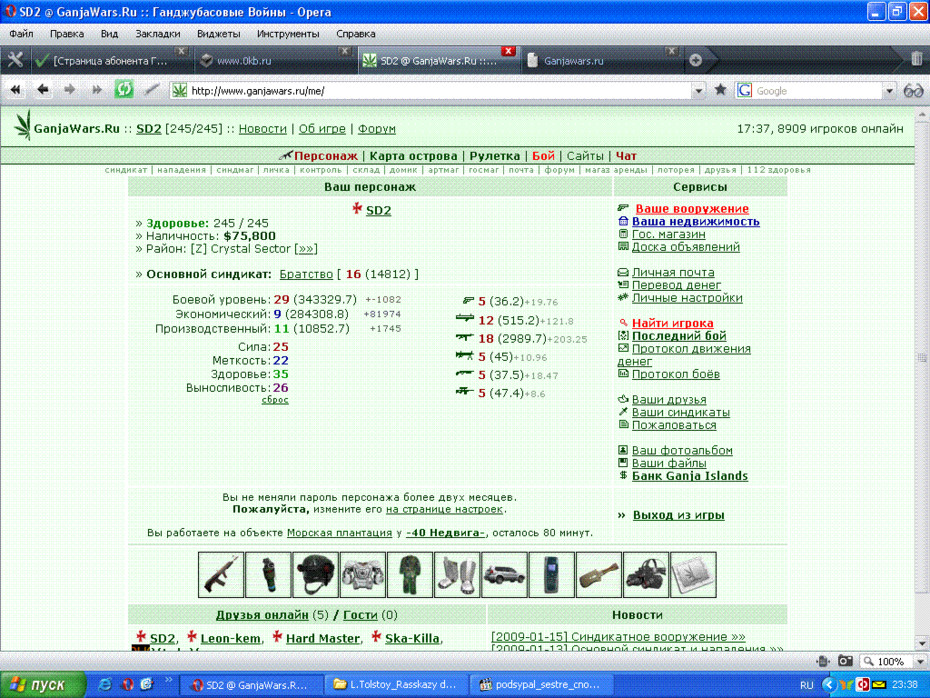Open the Файл menu
930x698 pixels.
(x=21, y=34)
